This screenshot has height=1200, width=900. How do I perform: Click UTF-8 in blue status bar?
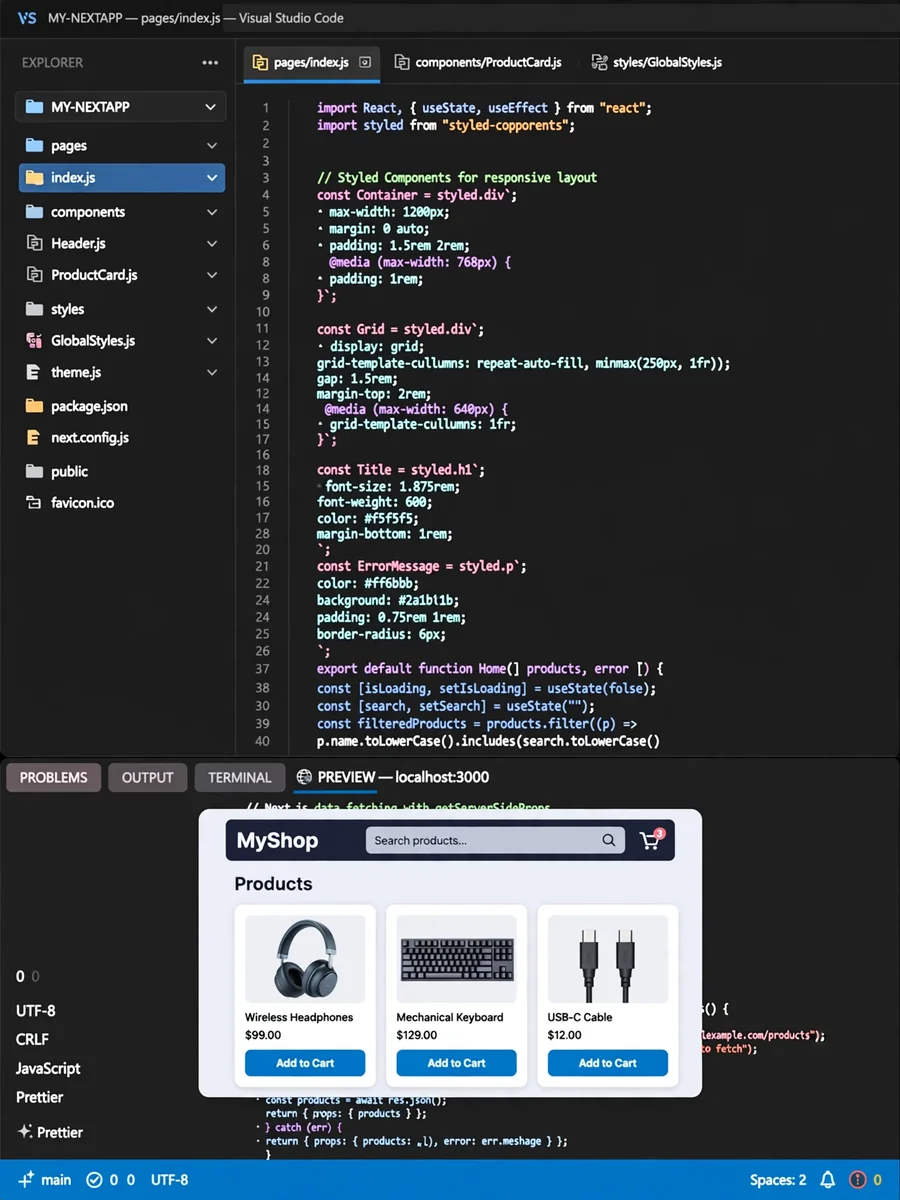(170, 1180)
